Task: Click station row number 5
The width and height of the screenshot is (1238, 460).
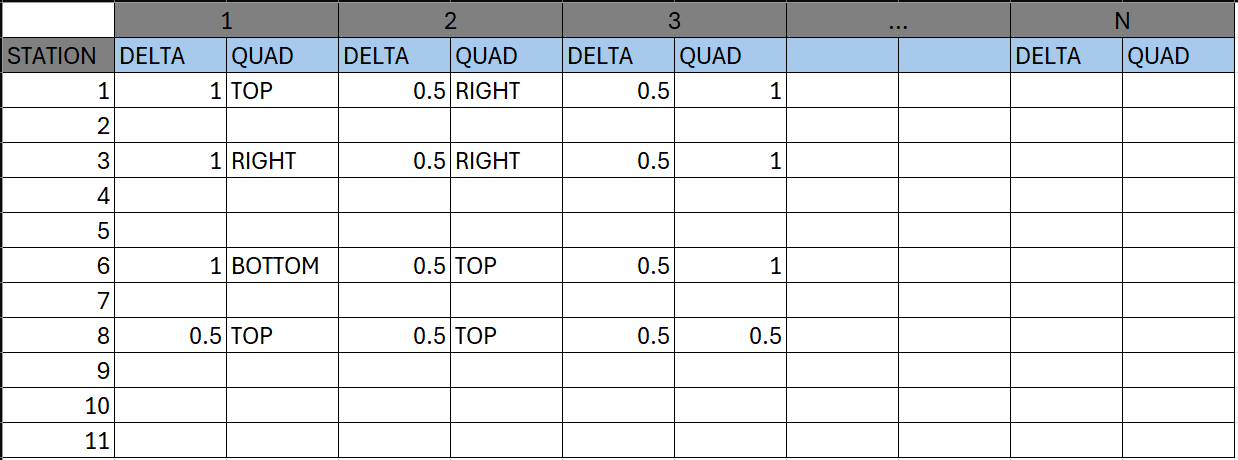Action: pos(58,231)
